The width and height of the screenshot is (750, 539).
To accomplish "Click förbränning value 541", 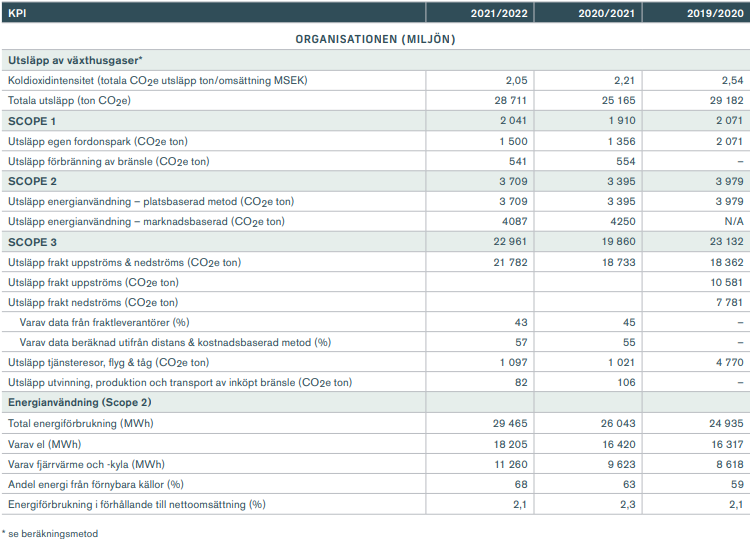I will 518,162.
